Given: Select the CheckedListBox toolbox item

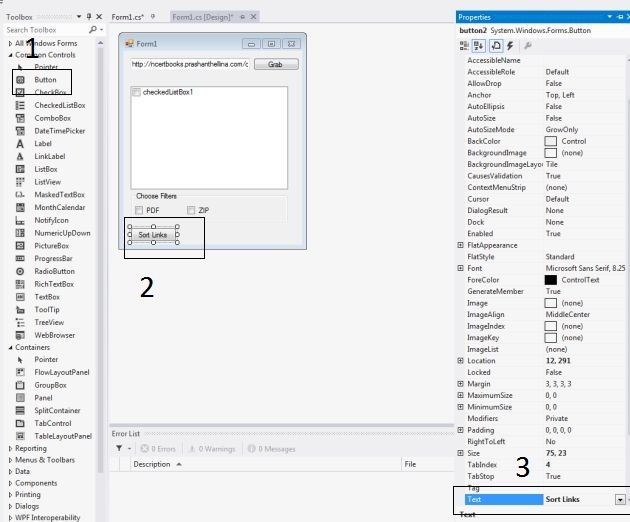Looking at the screenshot, I should tap(59, 105).
